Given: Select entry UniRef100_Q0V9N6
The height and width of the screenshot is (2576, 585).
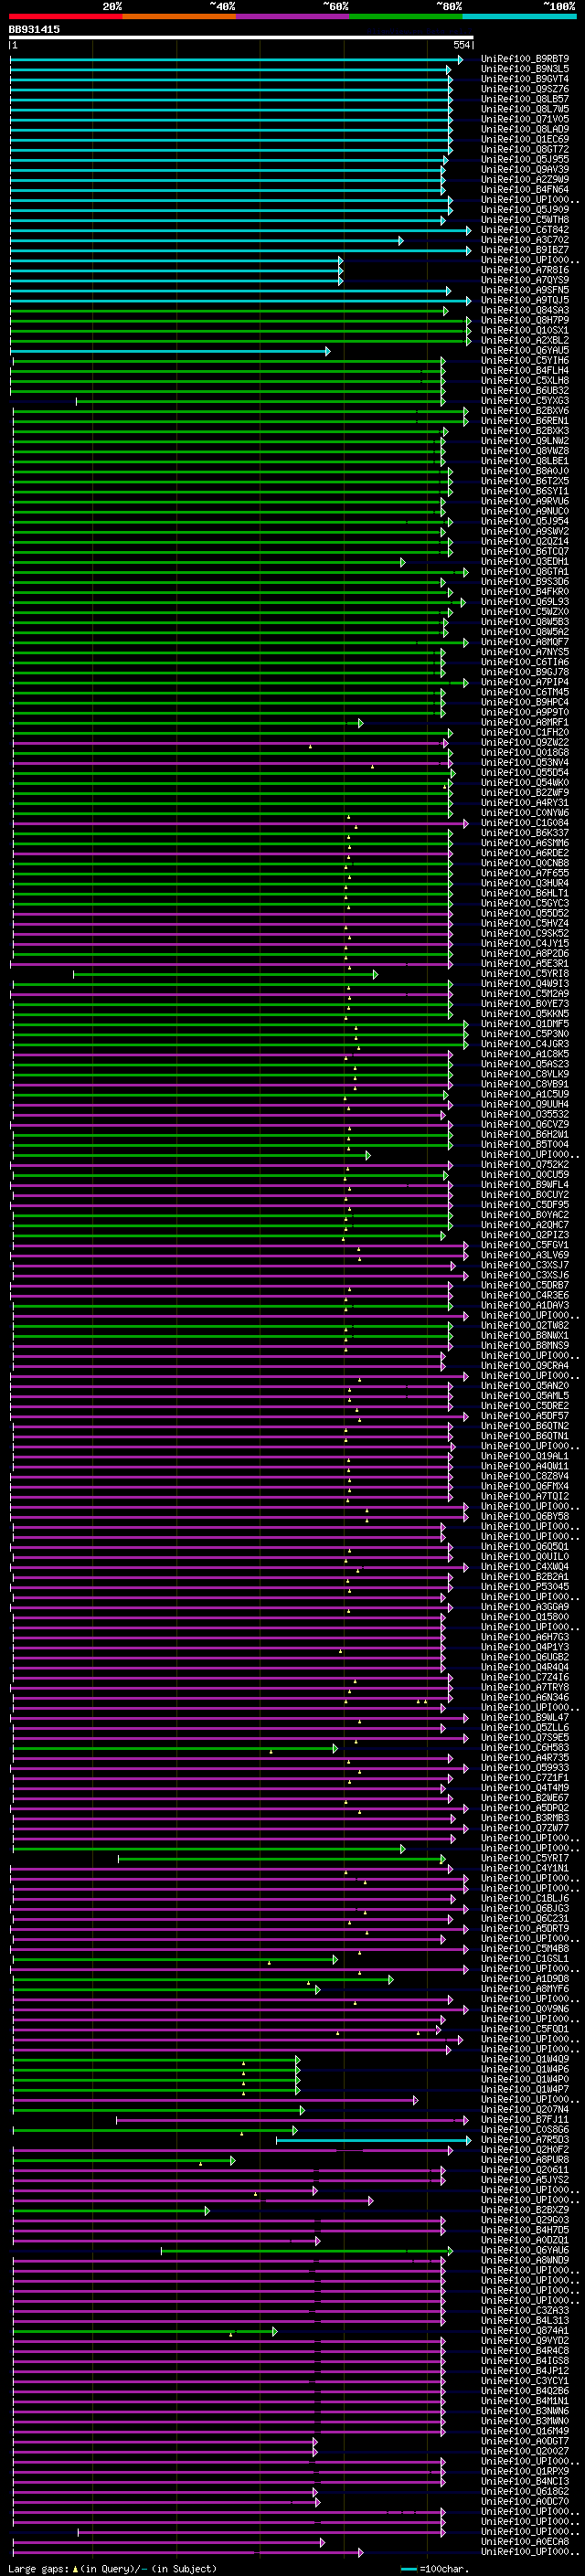Looking at the screenshot, I should pyautogui.click(x=525, y=2009).
